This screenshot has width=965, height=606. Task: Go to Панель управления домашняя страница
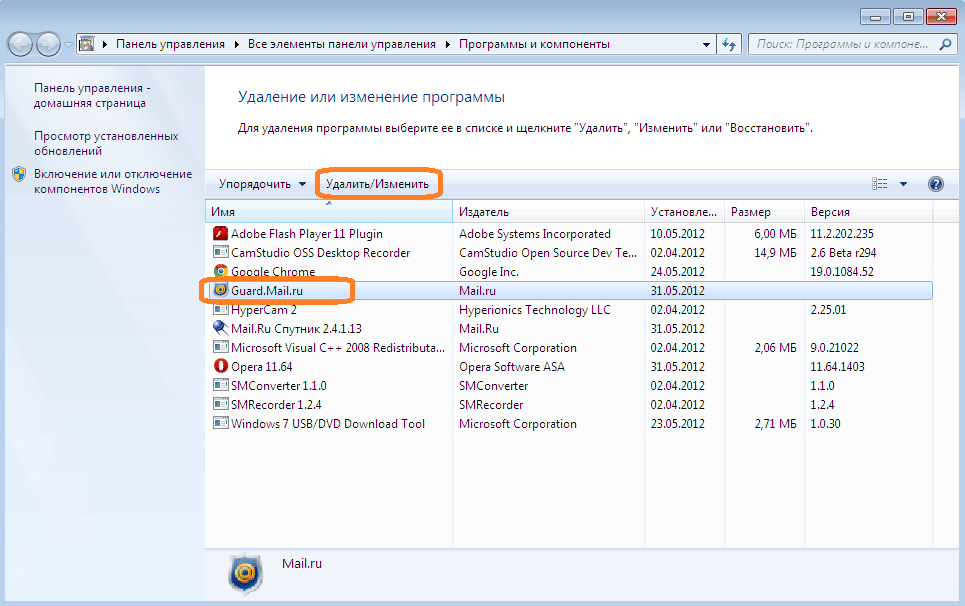(92, 96)
